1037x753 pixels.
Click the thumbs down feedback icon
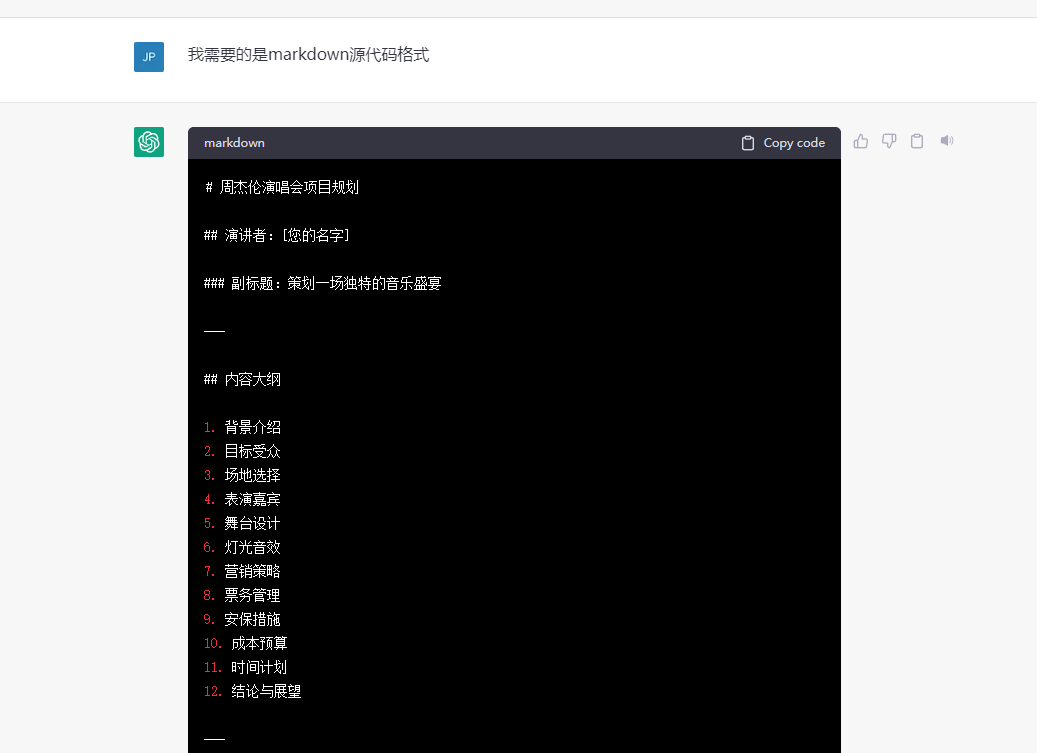coord(888,141)
